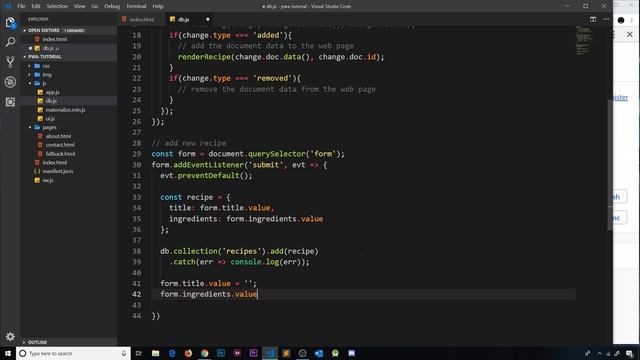Launch Microsoft Edge from the taskbar
The image size is (640, 360).
pos(172,353)
